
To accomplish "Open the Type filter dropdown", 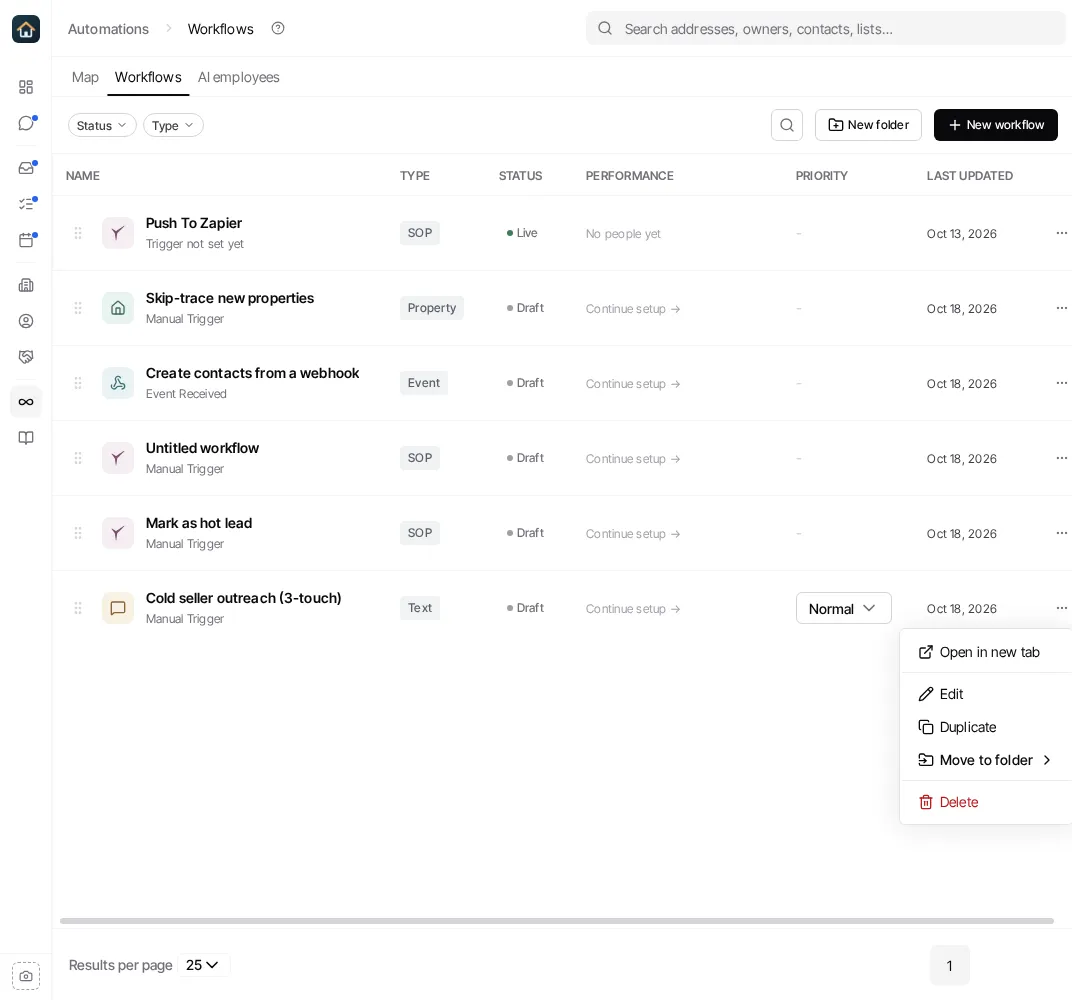I will (173, 125).
